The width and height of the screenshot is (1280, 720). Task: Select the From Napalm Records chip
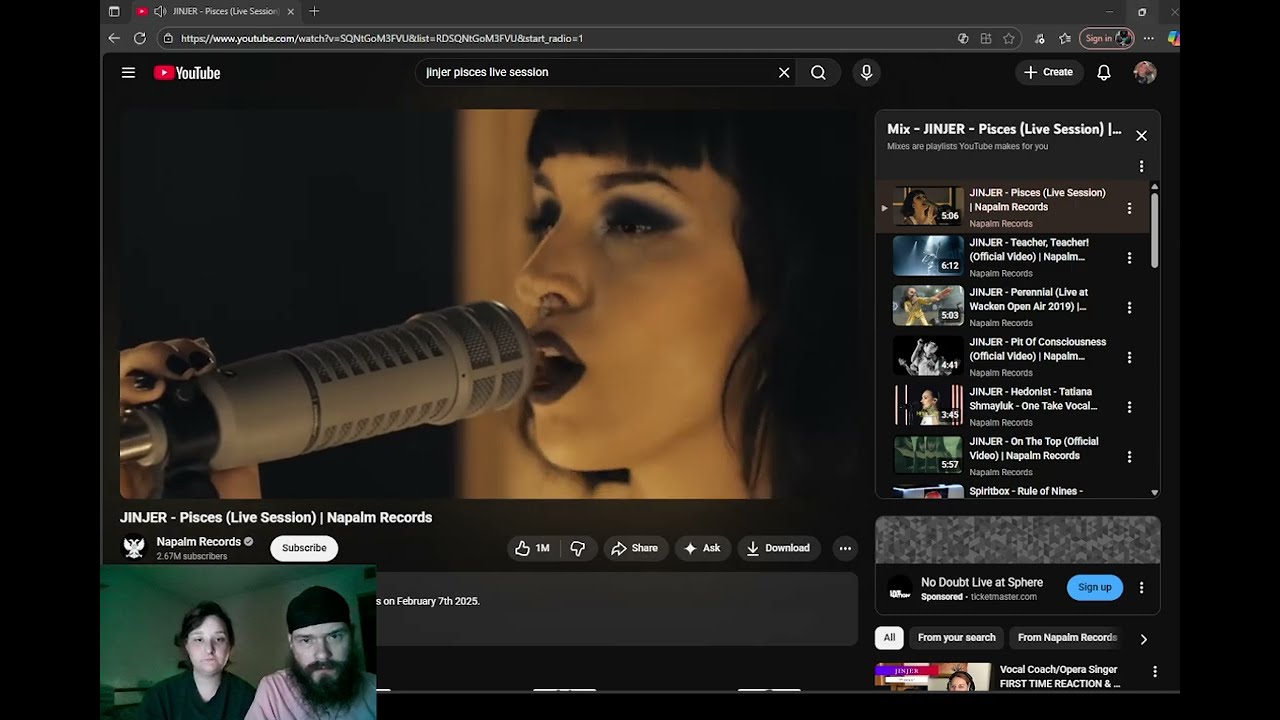pos(1067,638)
